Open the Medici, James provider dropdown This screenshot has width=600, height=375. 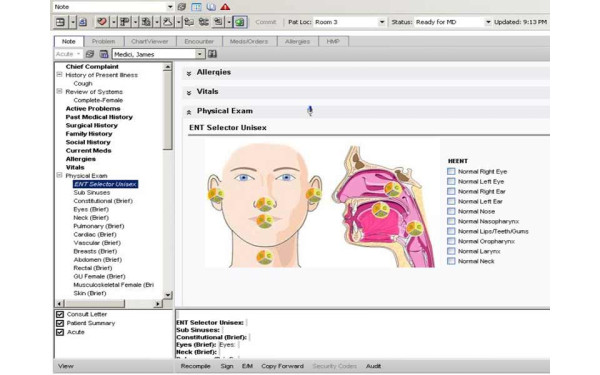coord(199,54)
